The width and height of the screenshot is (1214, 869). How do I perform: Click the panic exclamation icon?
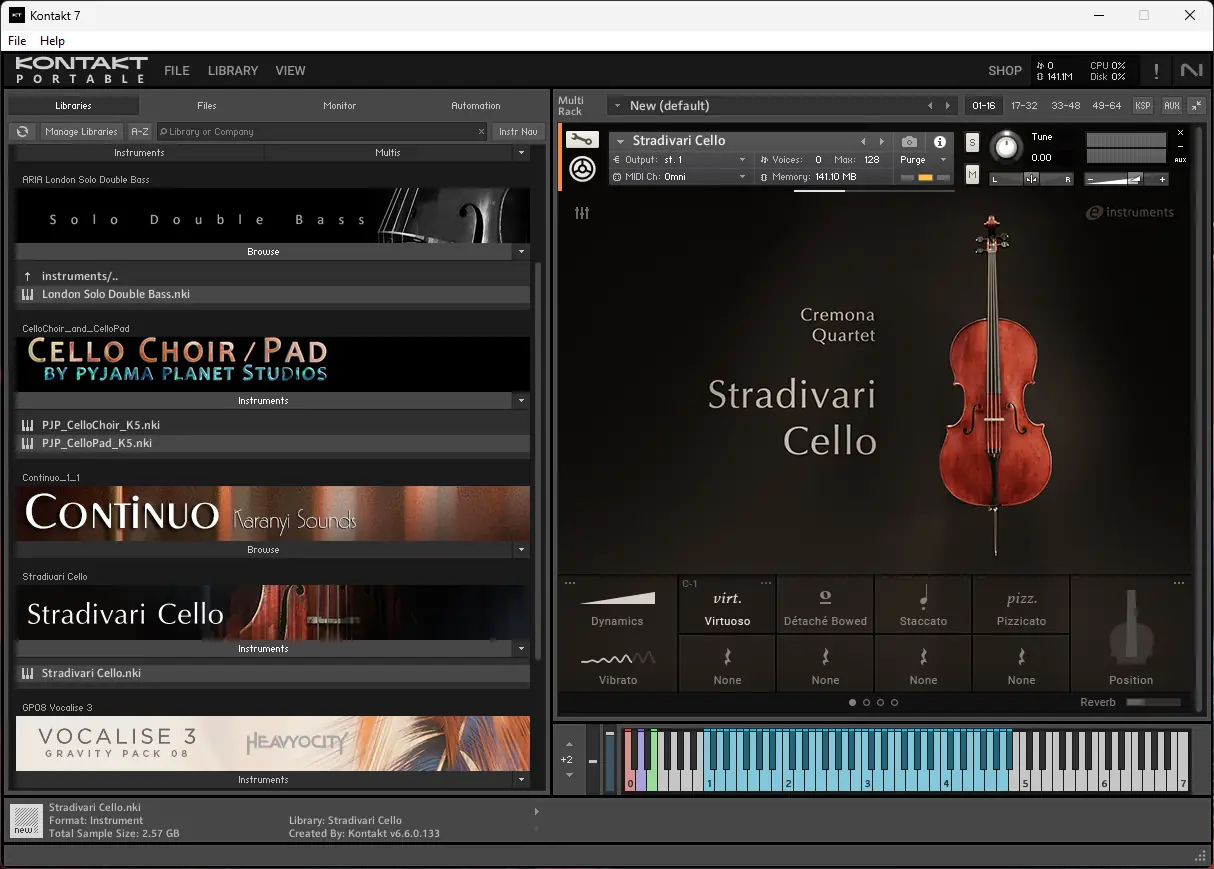tap(1155, 70)
